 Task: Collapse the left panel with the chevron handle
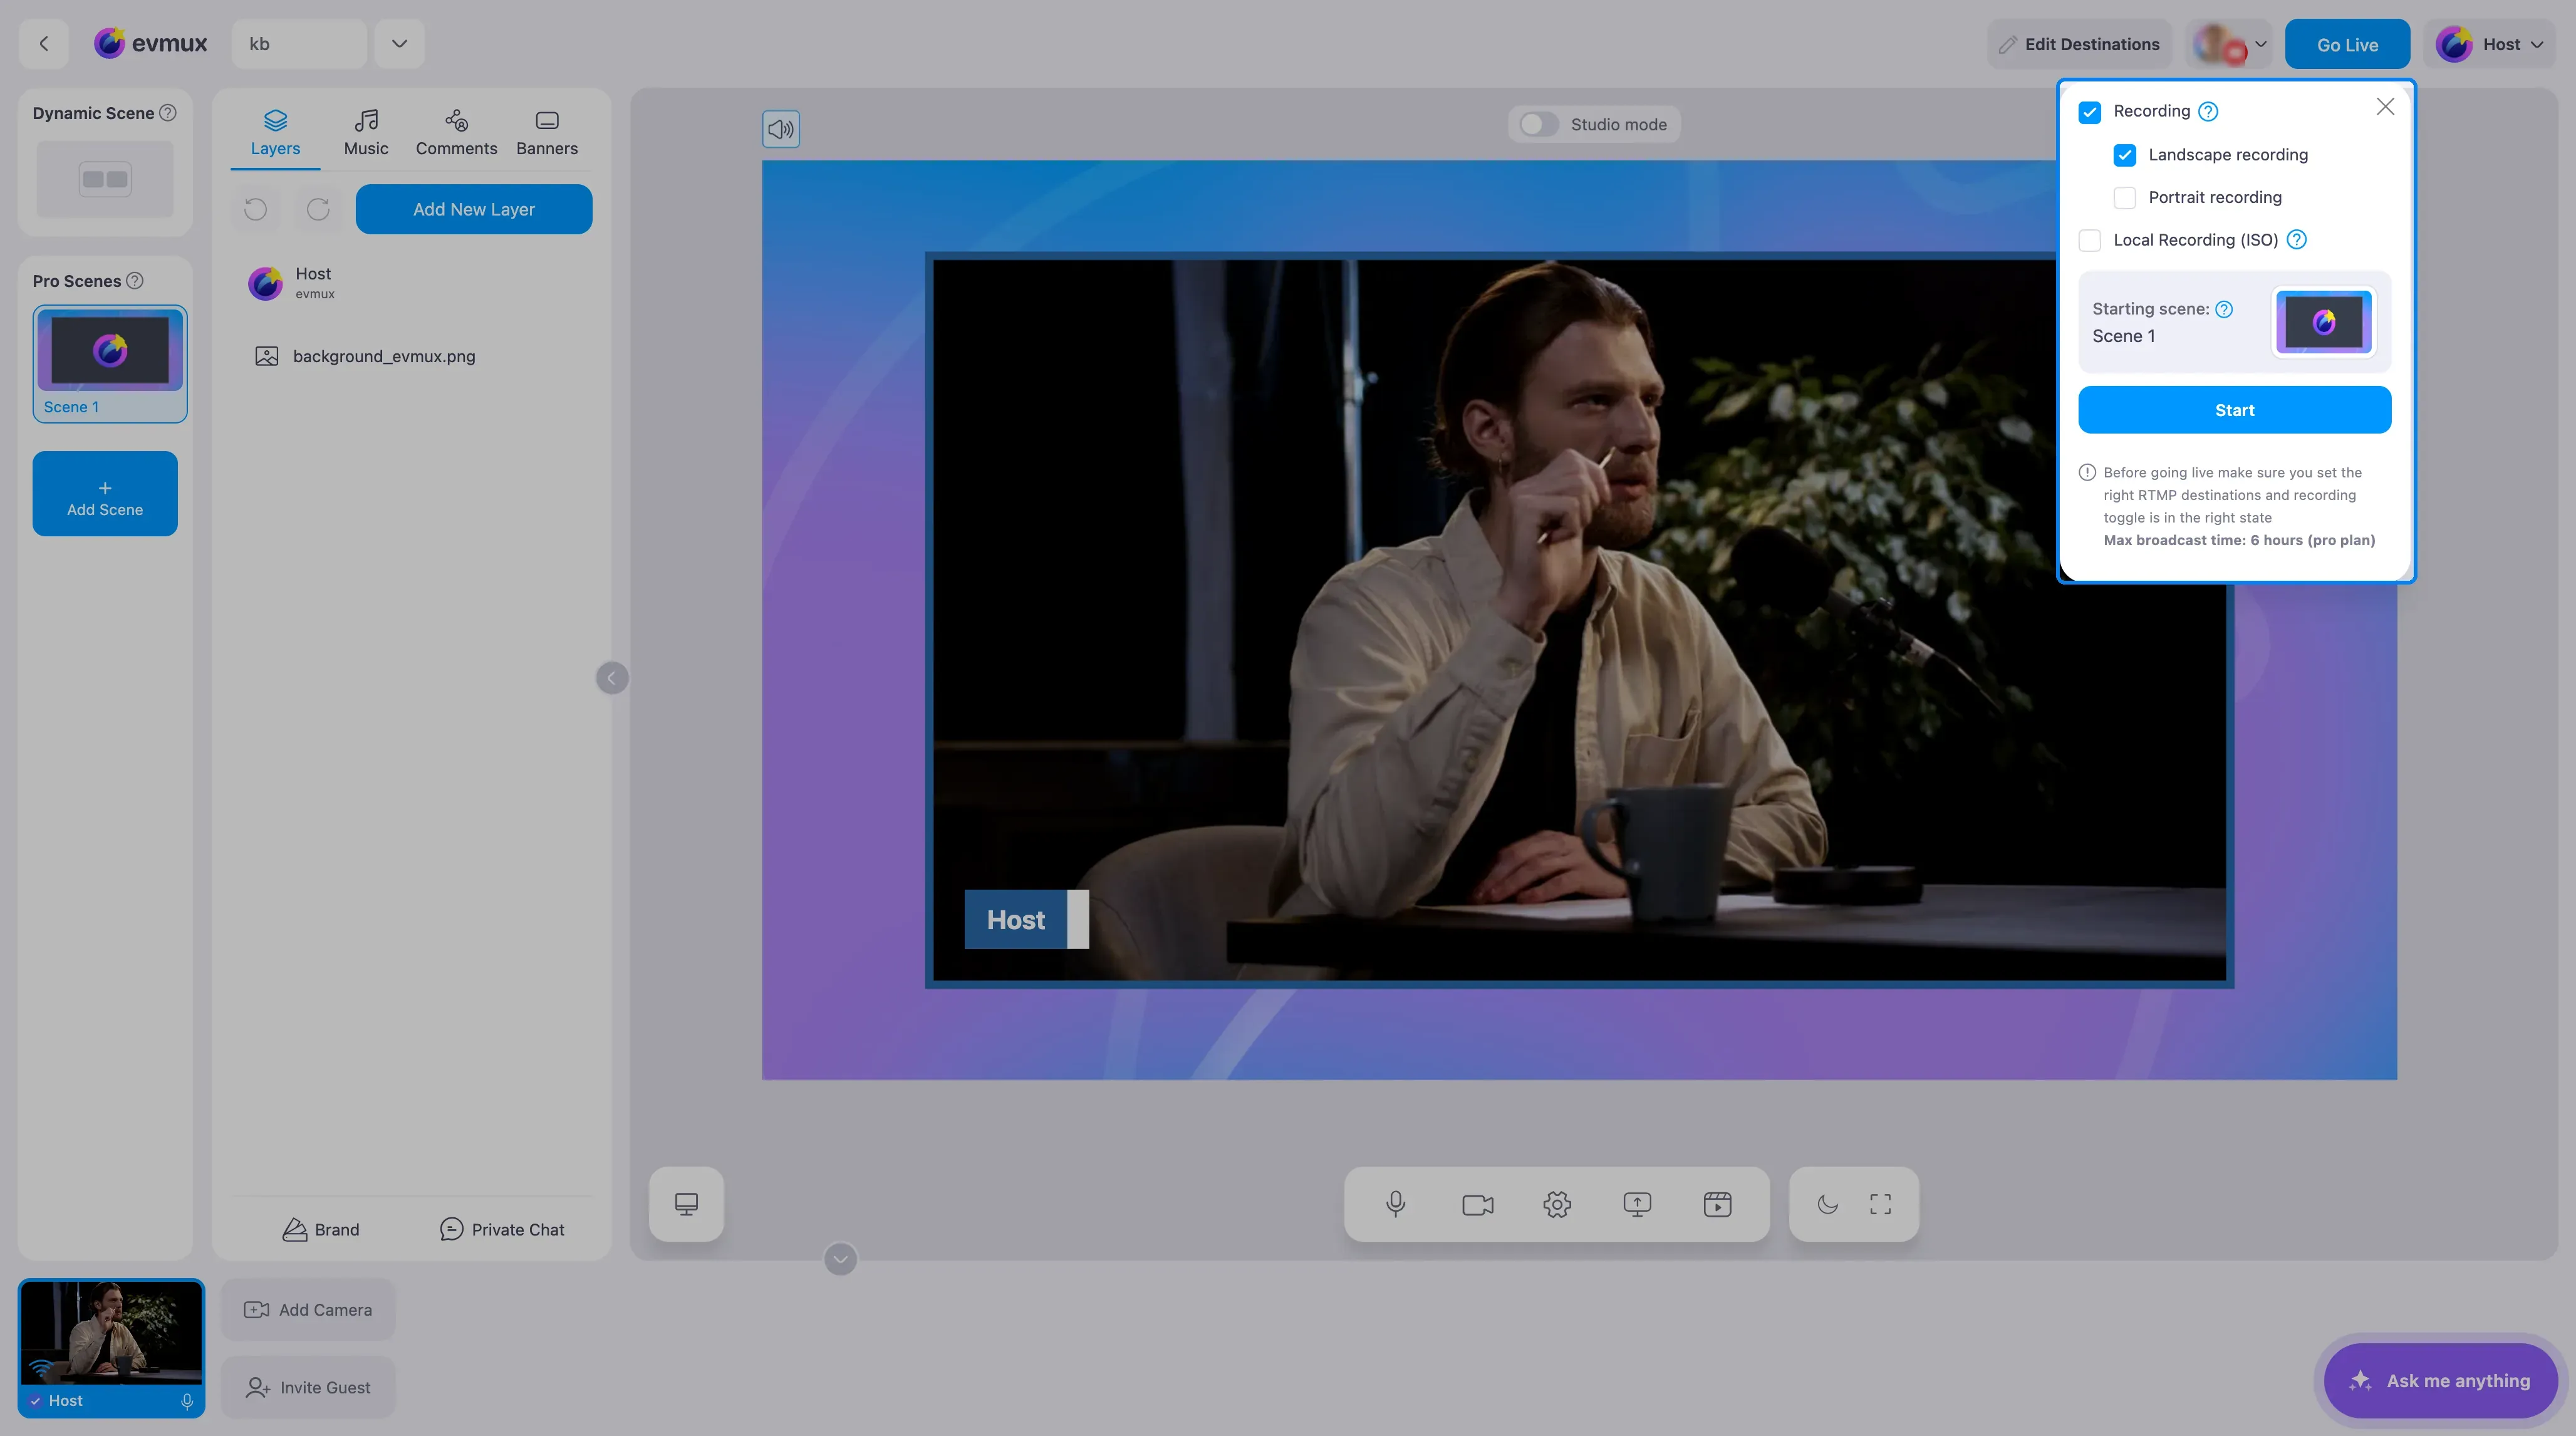(612, 678)
